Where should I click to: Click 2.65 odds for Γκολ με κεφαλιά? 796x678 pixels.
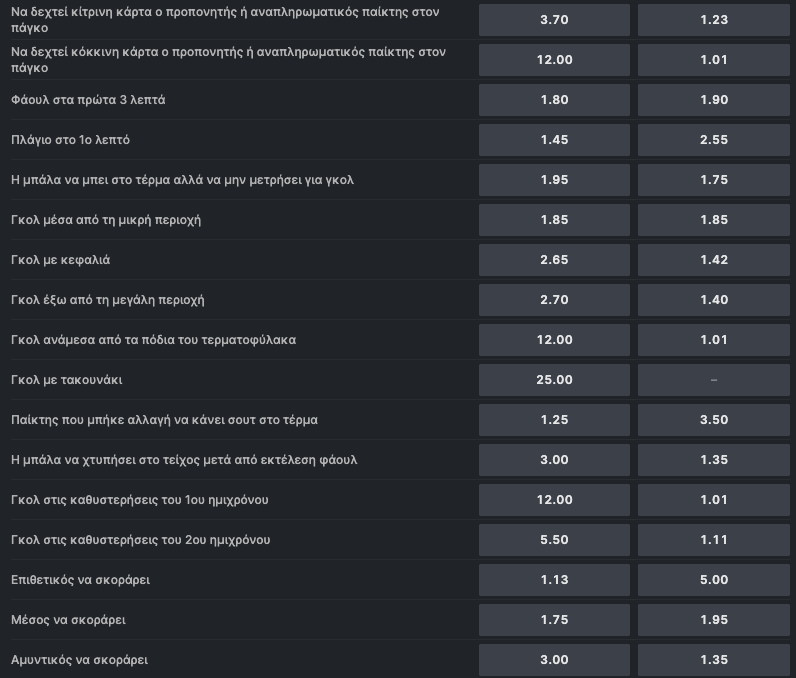point(554,260)
